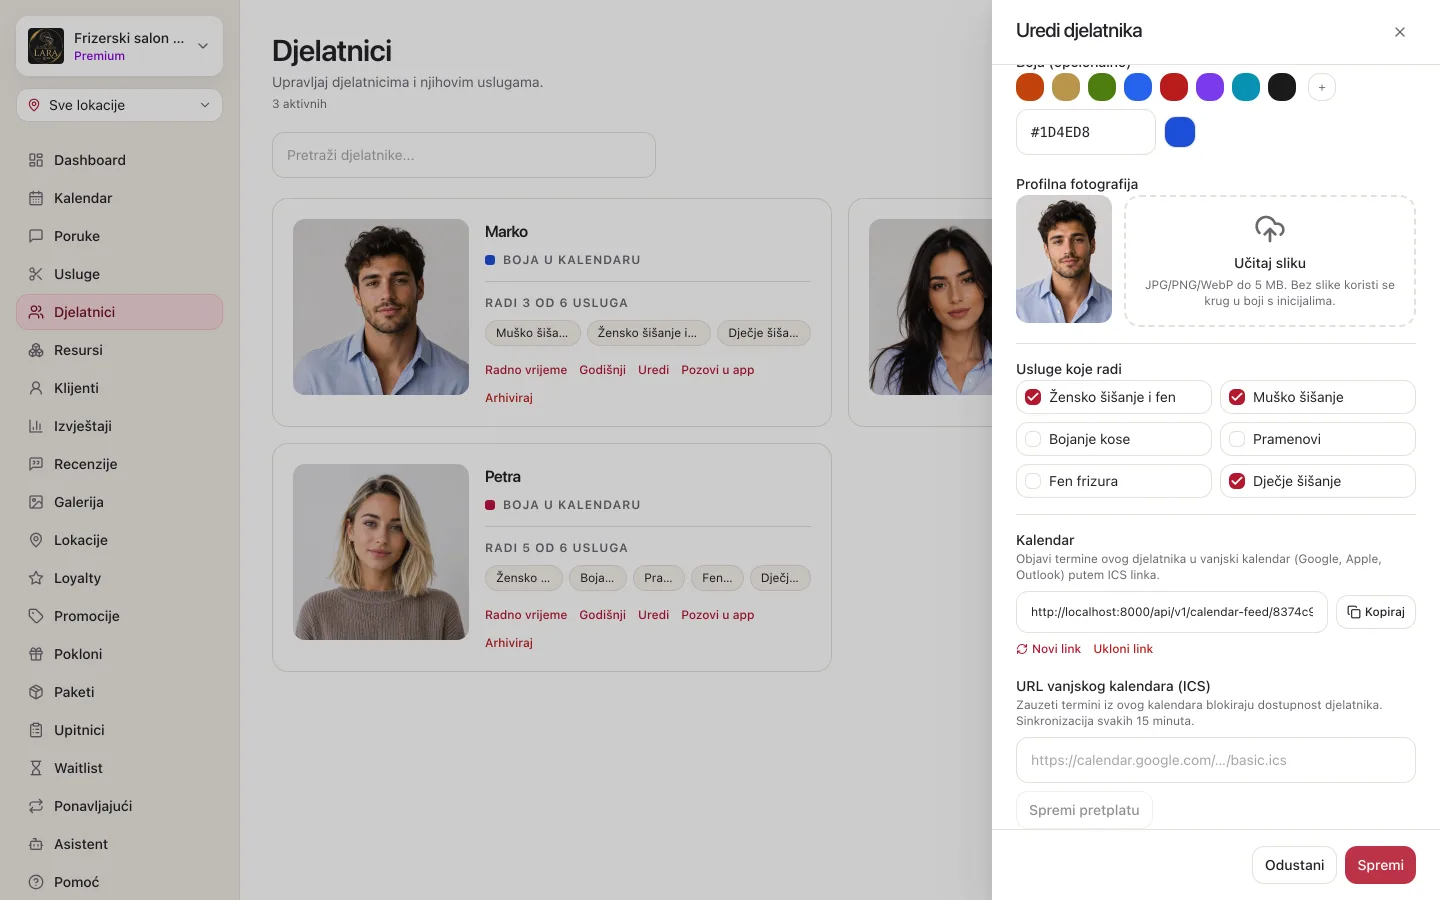Screen dimensions: 1440x900
Task: Uncheck Muško šišanje service
Action: [x=1237, y=397]
